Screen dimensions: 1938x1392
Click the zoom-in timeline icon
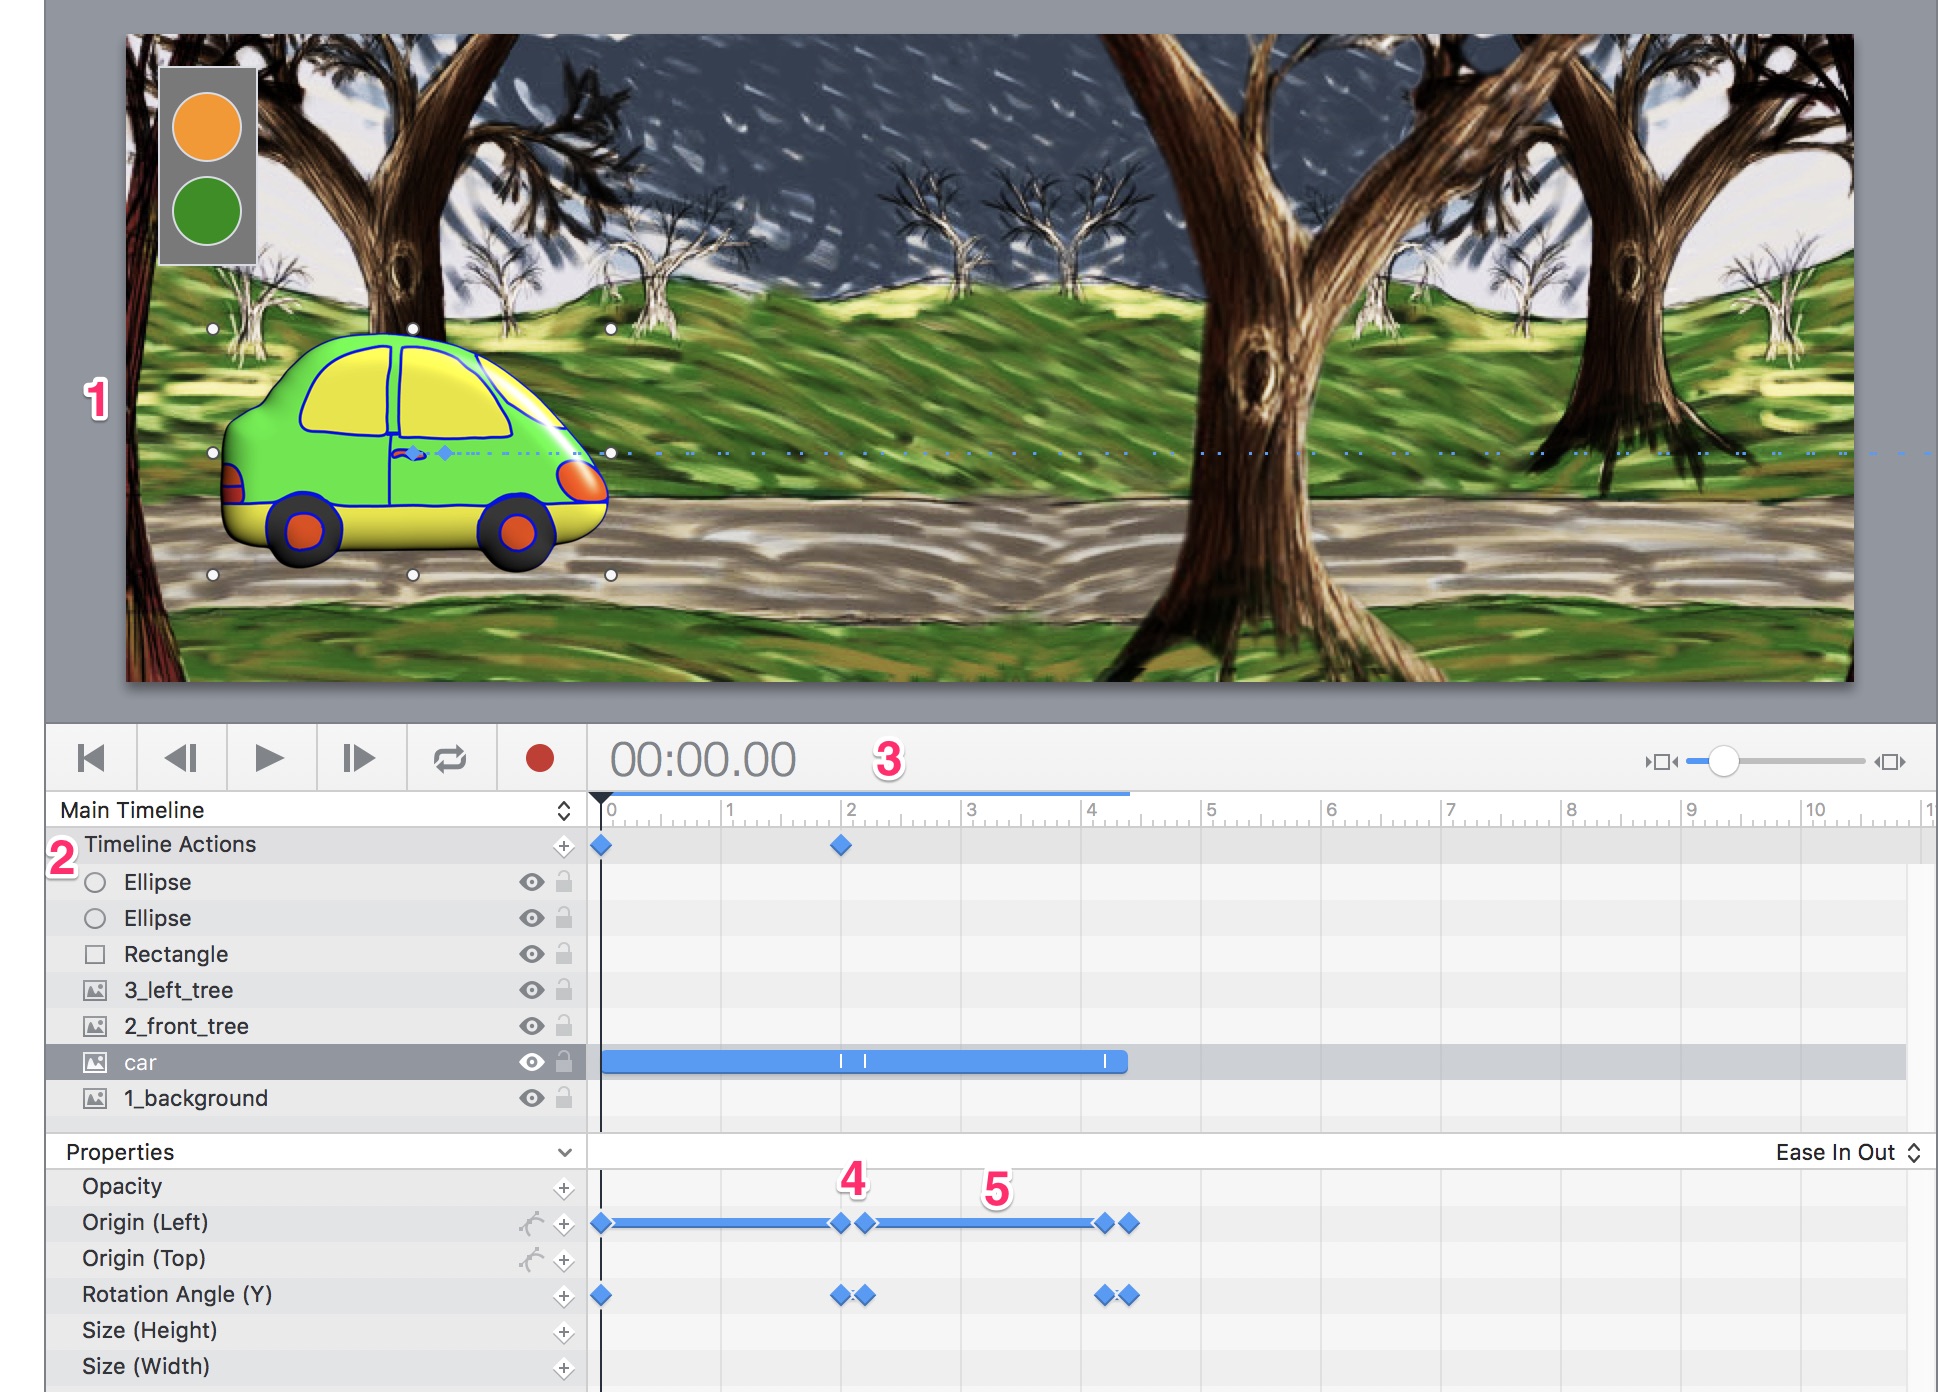[x=1890, y=762]
